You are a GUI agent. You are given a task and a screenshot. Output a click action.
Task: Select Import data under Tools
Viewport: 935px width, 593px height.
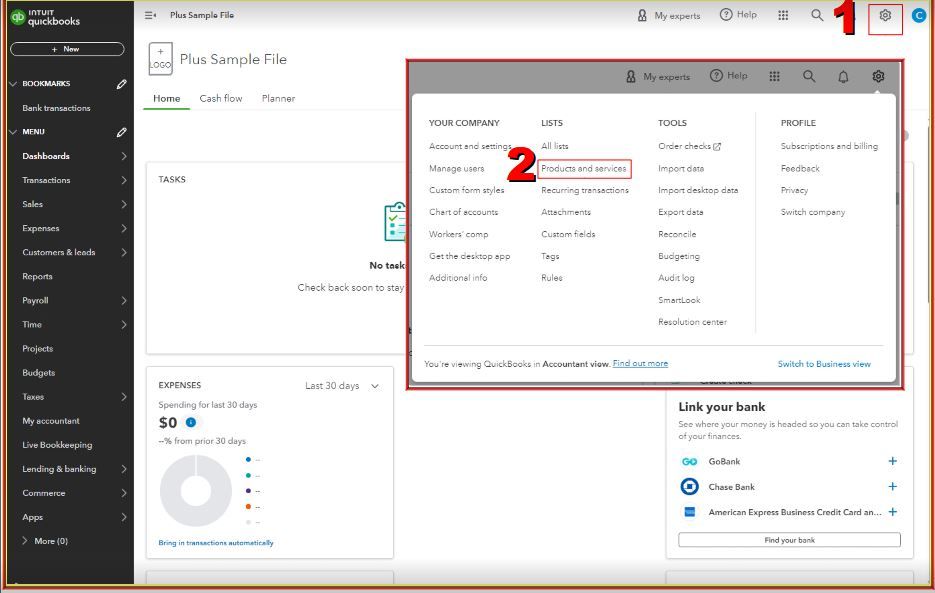[x=681, y=169]
